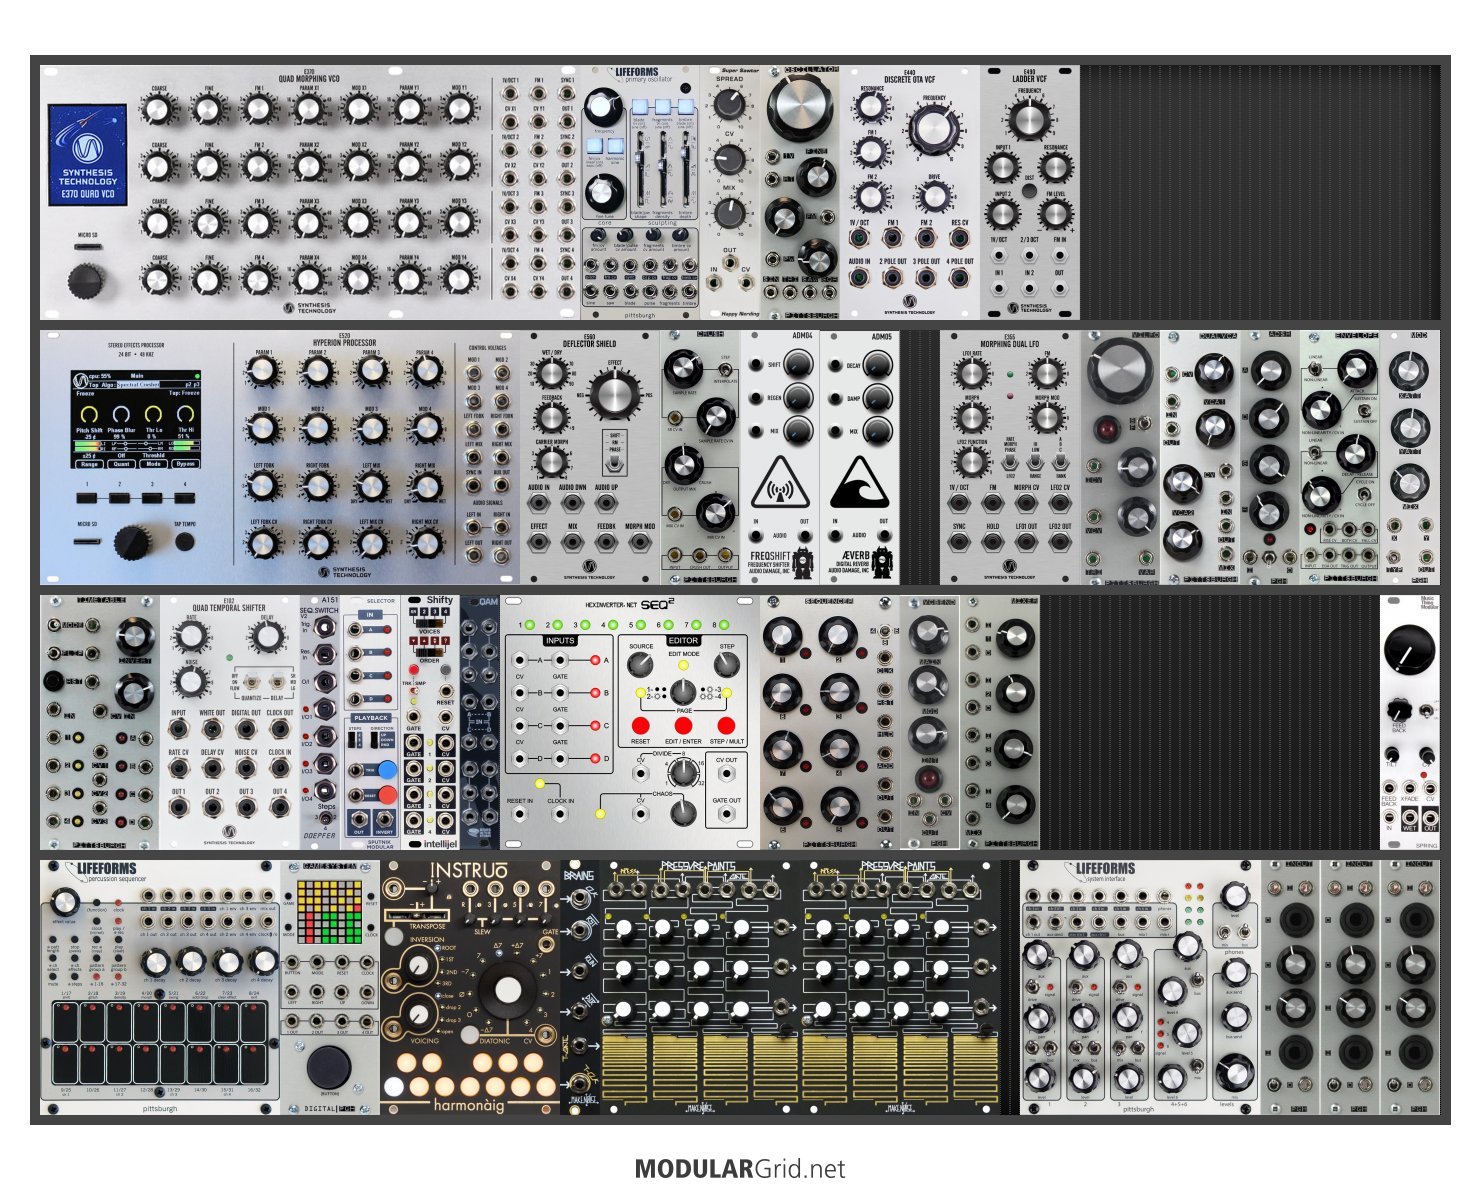1481x1190 pixels.
Task: Turn the LFO1 RATE knob on E355
Action: coord(971,373)
